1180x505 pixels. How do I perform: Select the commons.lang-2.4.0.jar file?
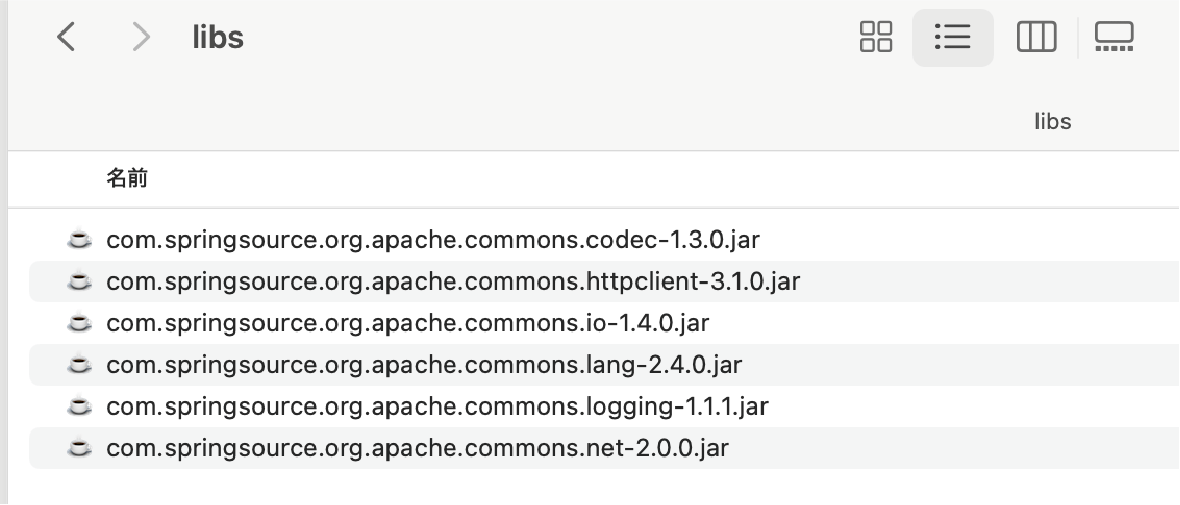pyautogui.click(x=424, y=365)
